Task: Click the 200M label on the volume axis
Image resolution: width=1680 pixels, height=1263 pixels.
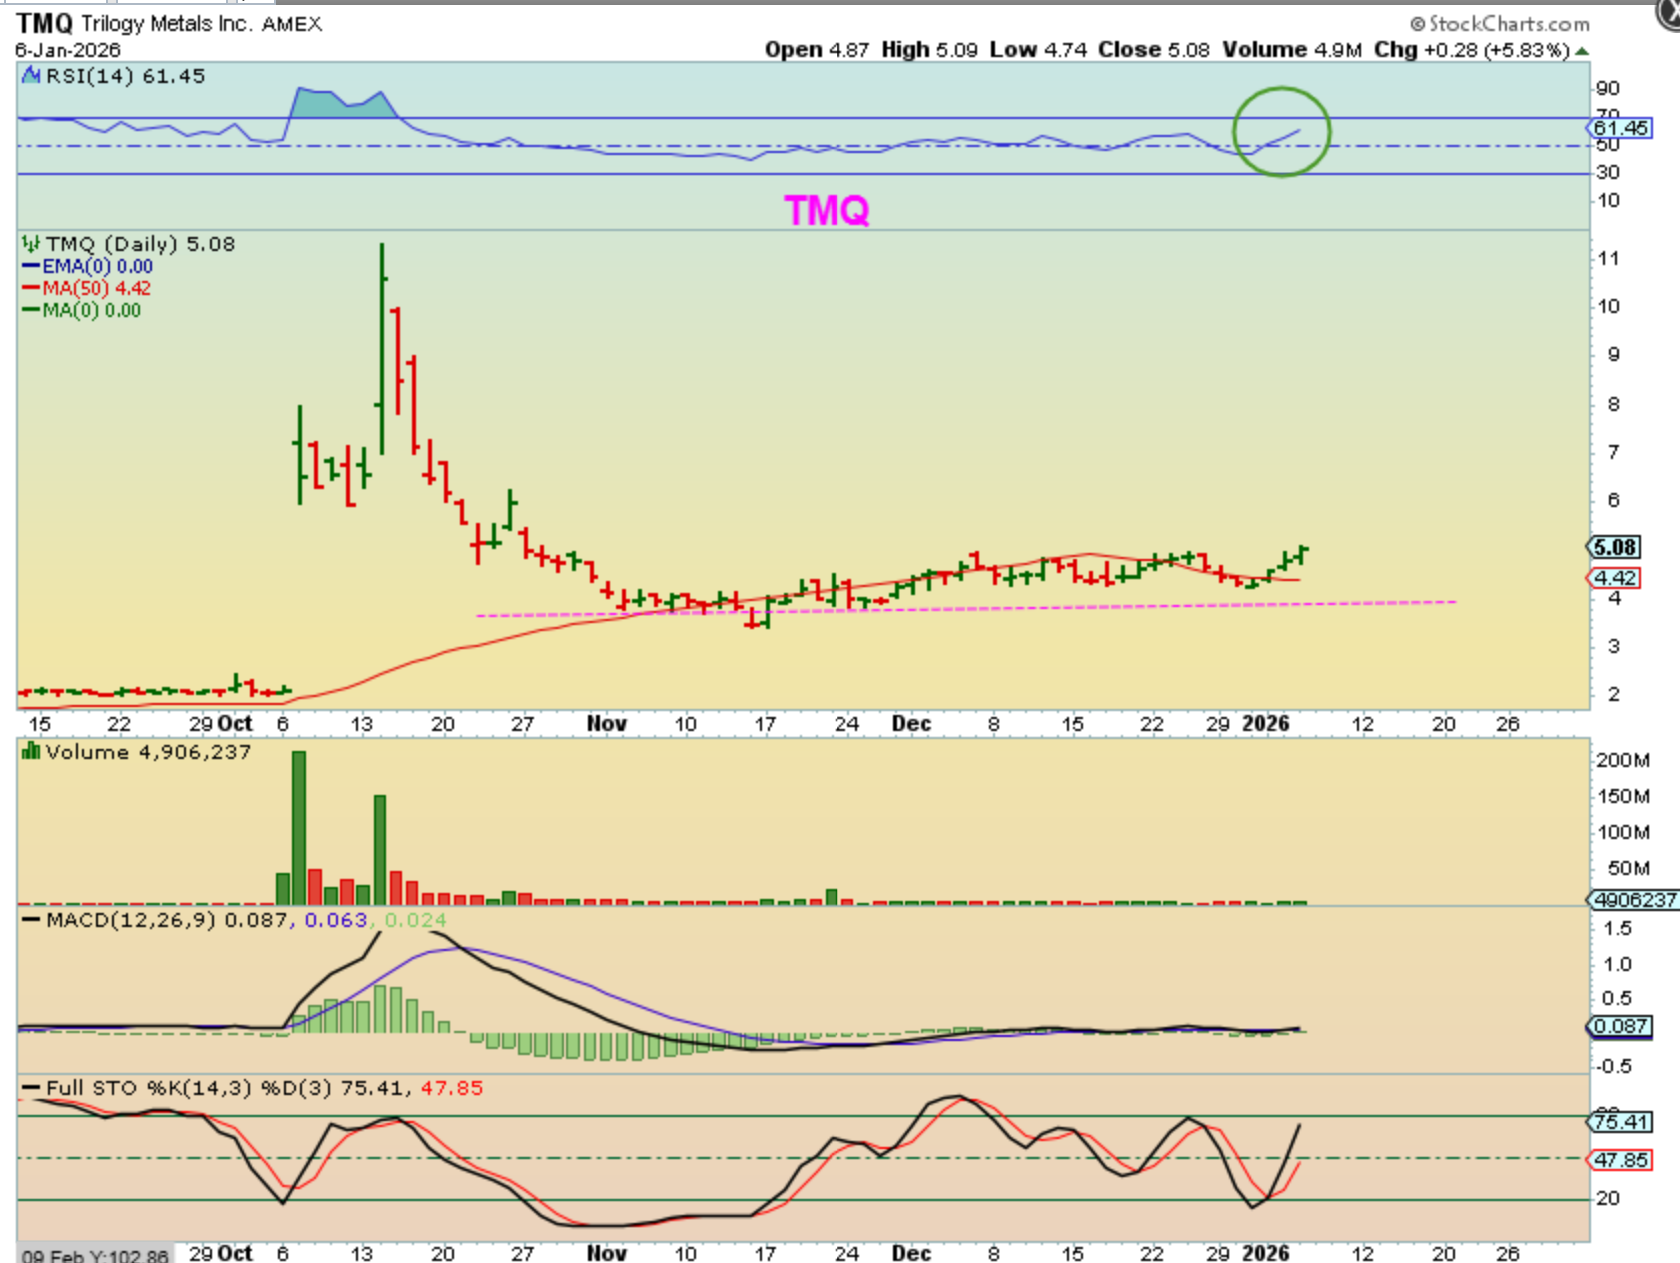Action: click(x=1623, y=761)
